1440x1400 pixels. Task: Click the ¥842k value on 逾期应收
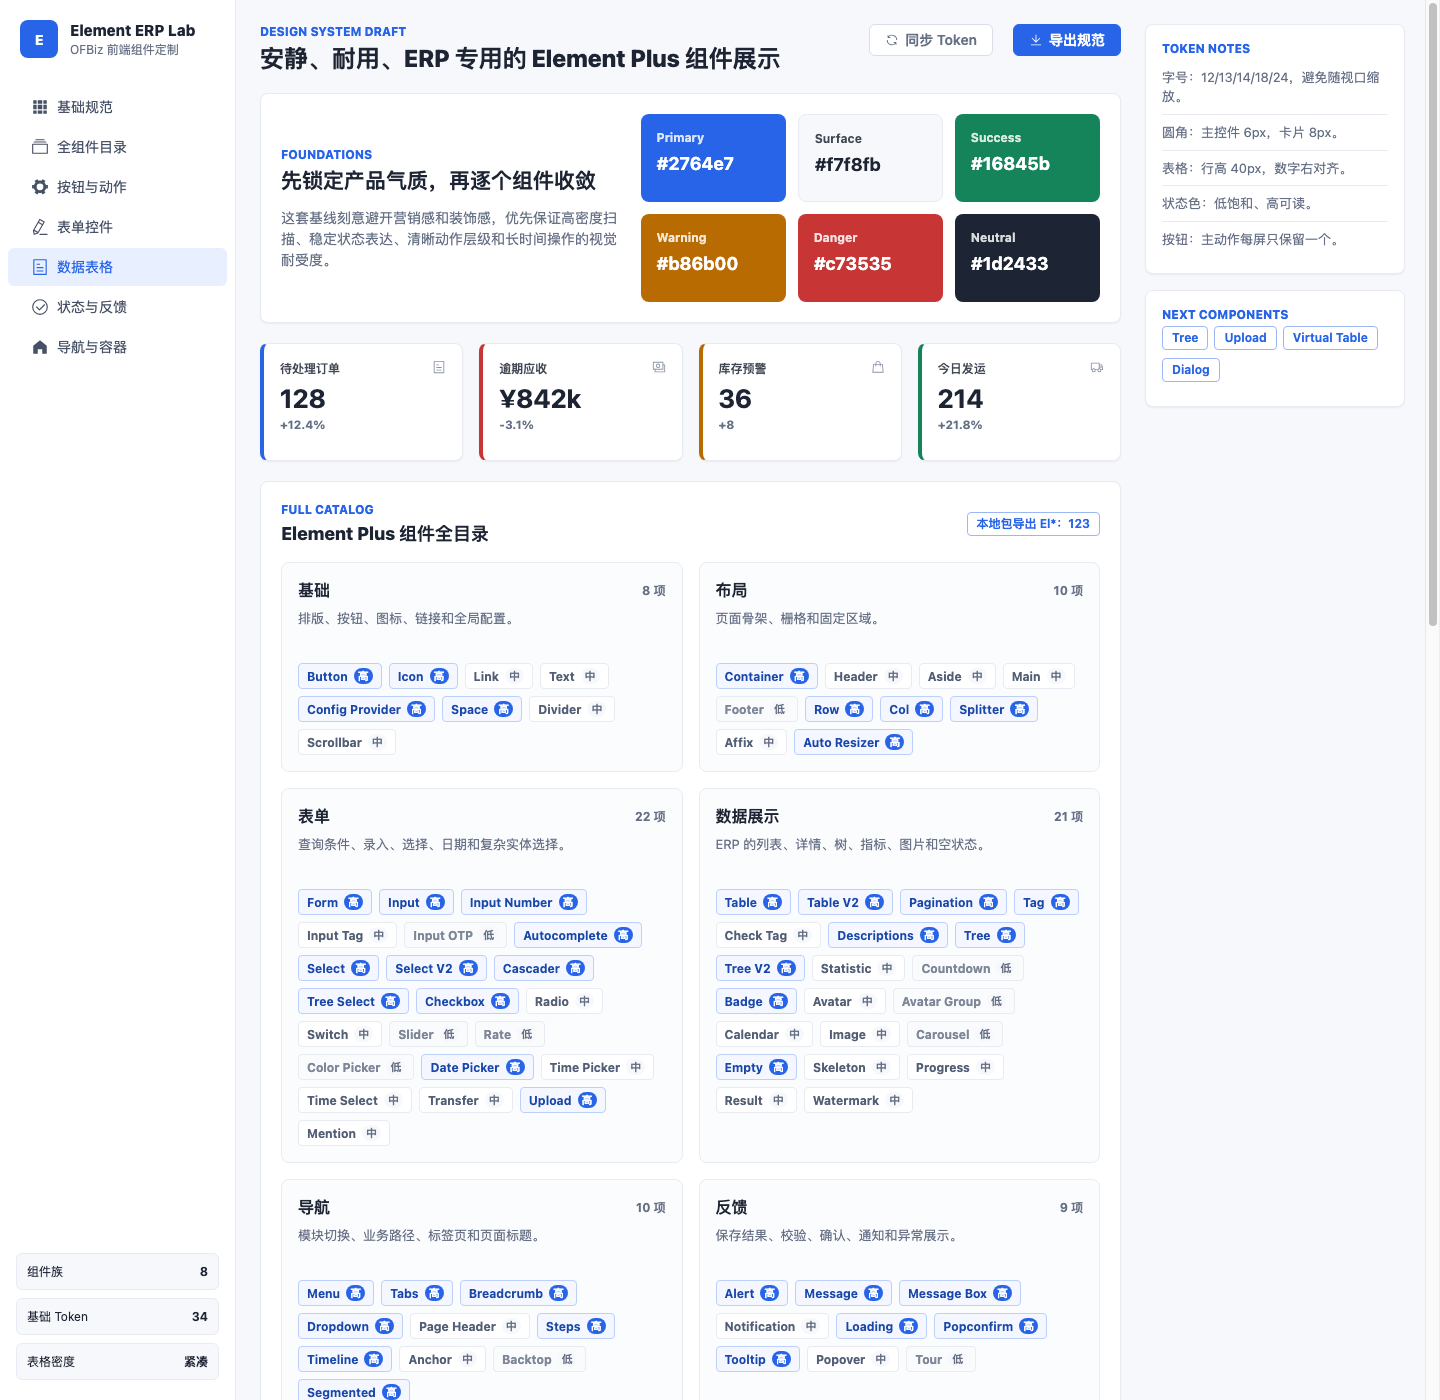(540, 399)
